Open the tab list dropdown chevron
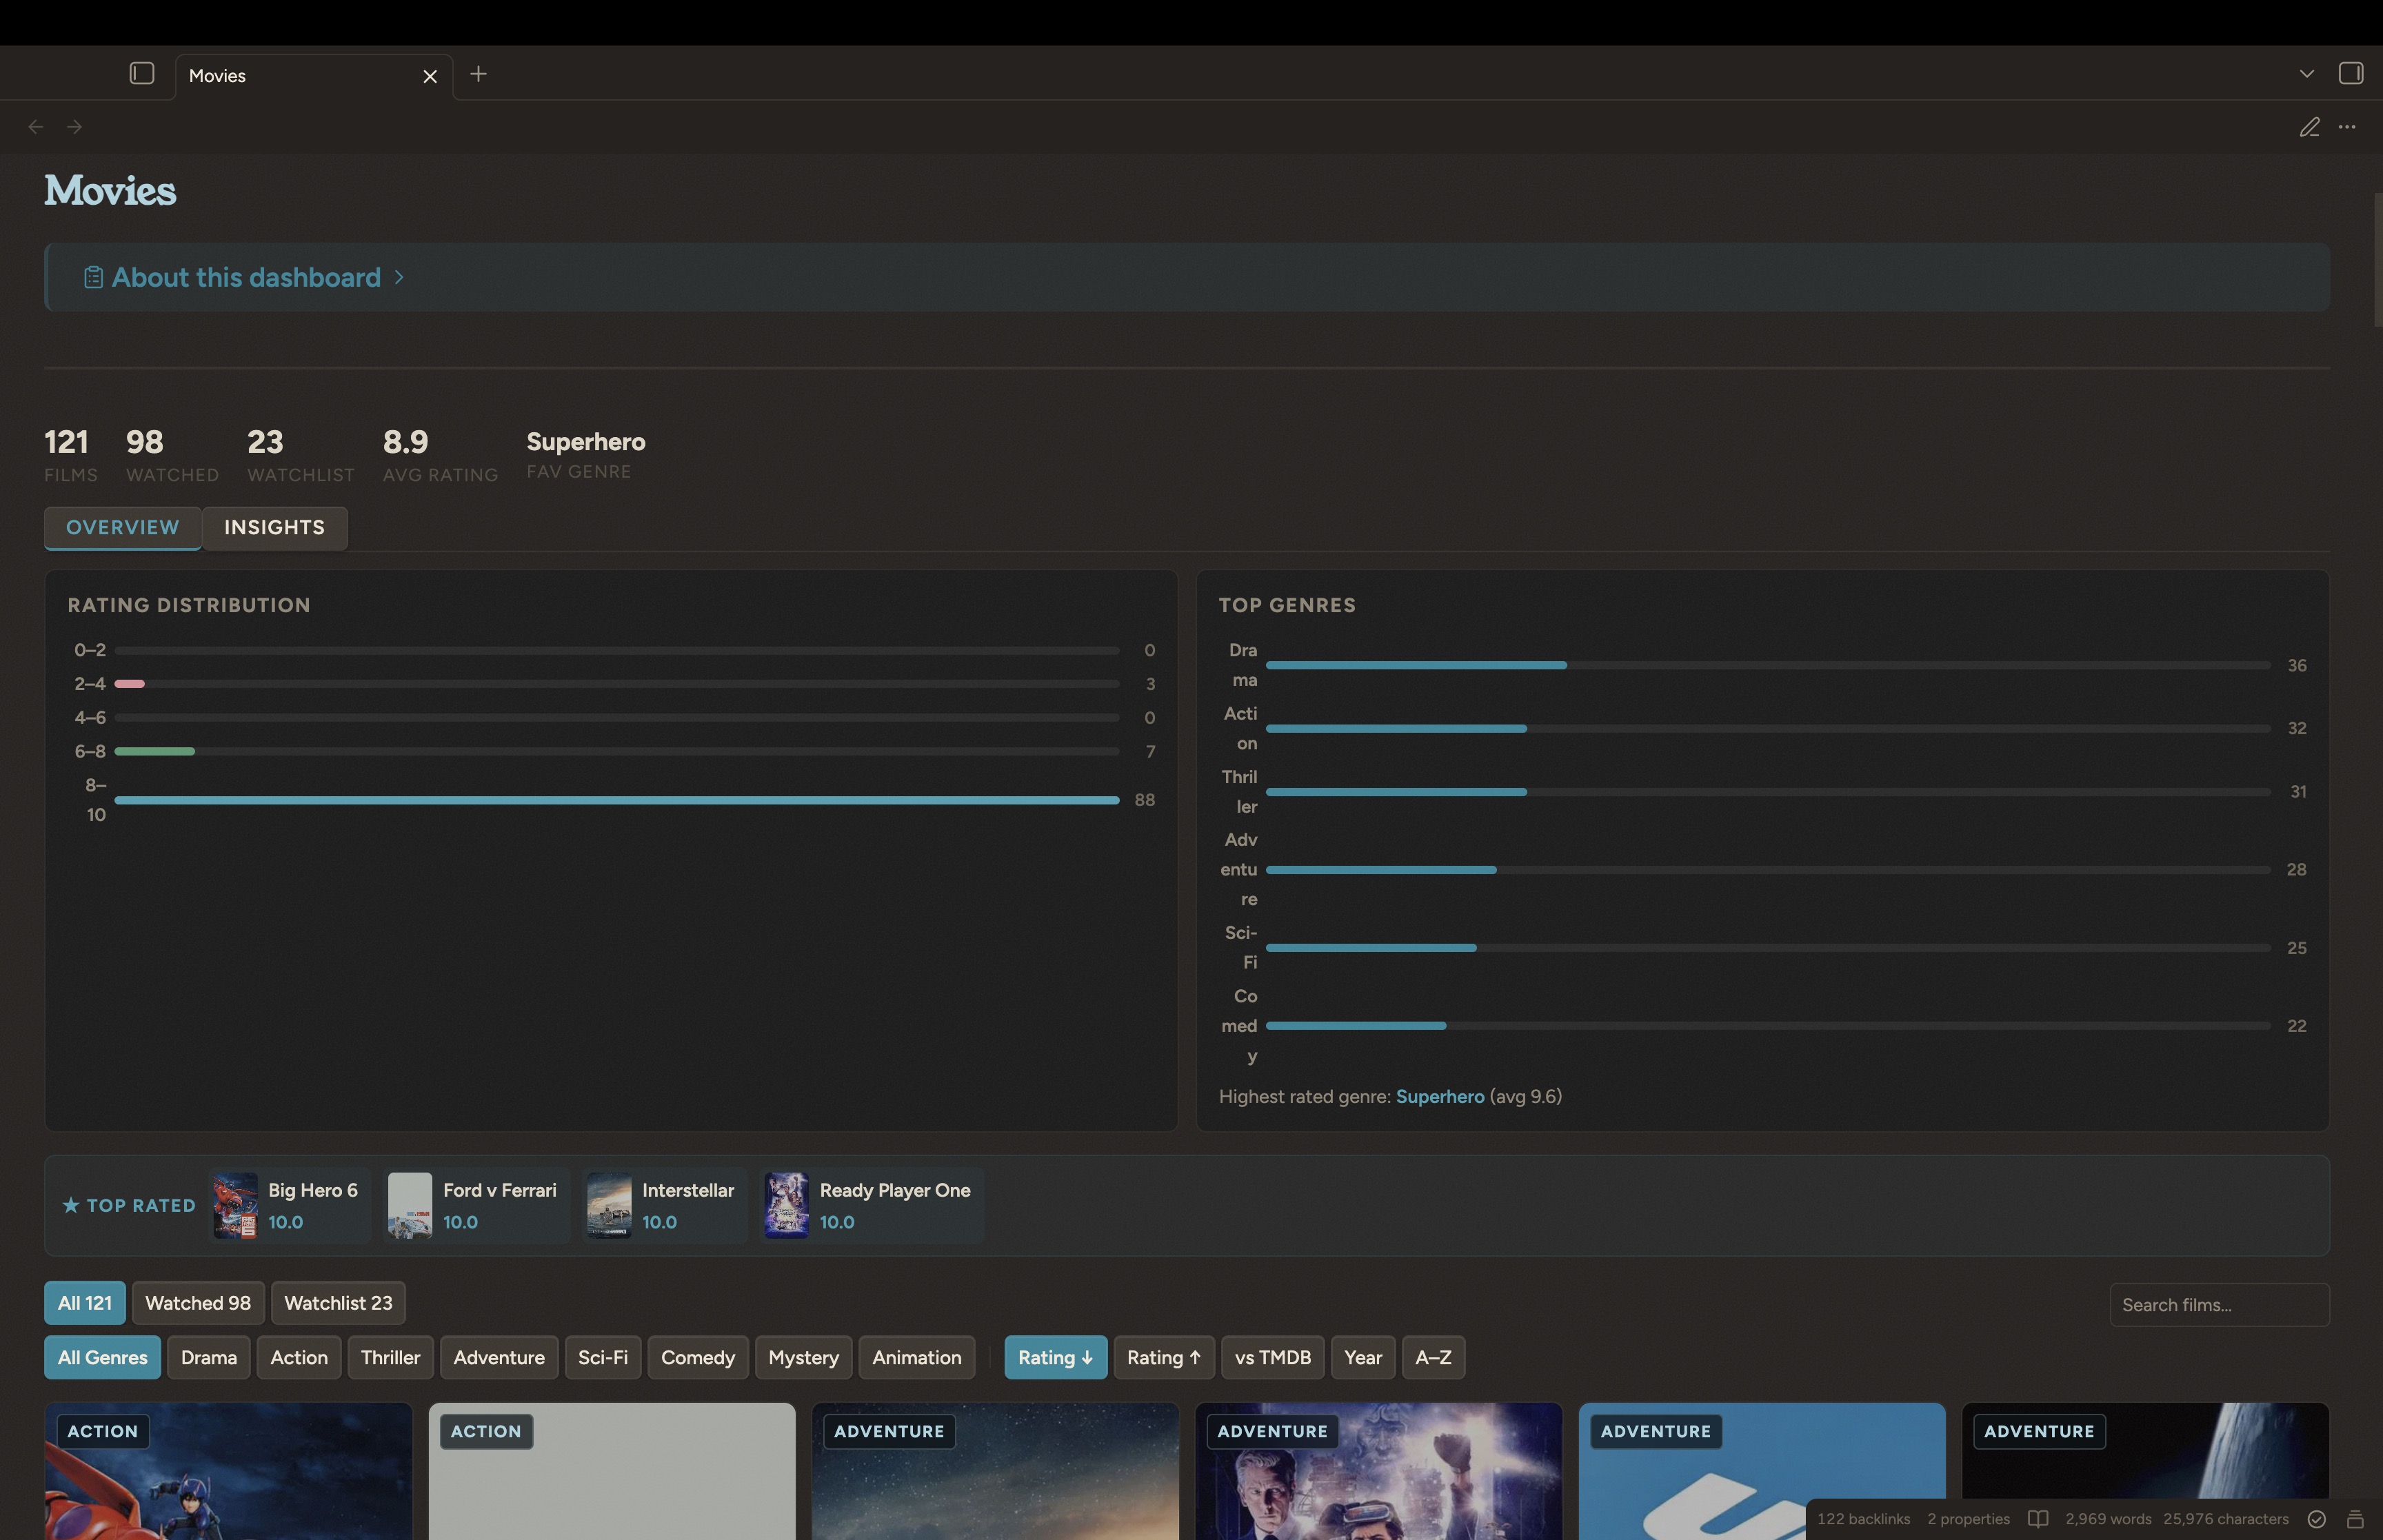This screenshot has width=2383, height=1540. tap(2306, 74)
